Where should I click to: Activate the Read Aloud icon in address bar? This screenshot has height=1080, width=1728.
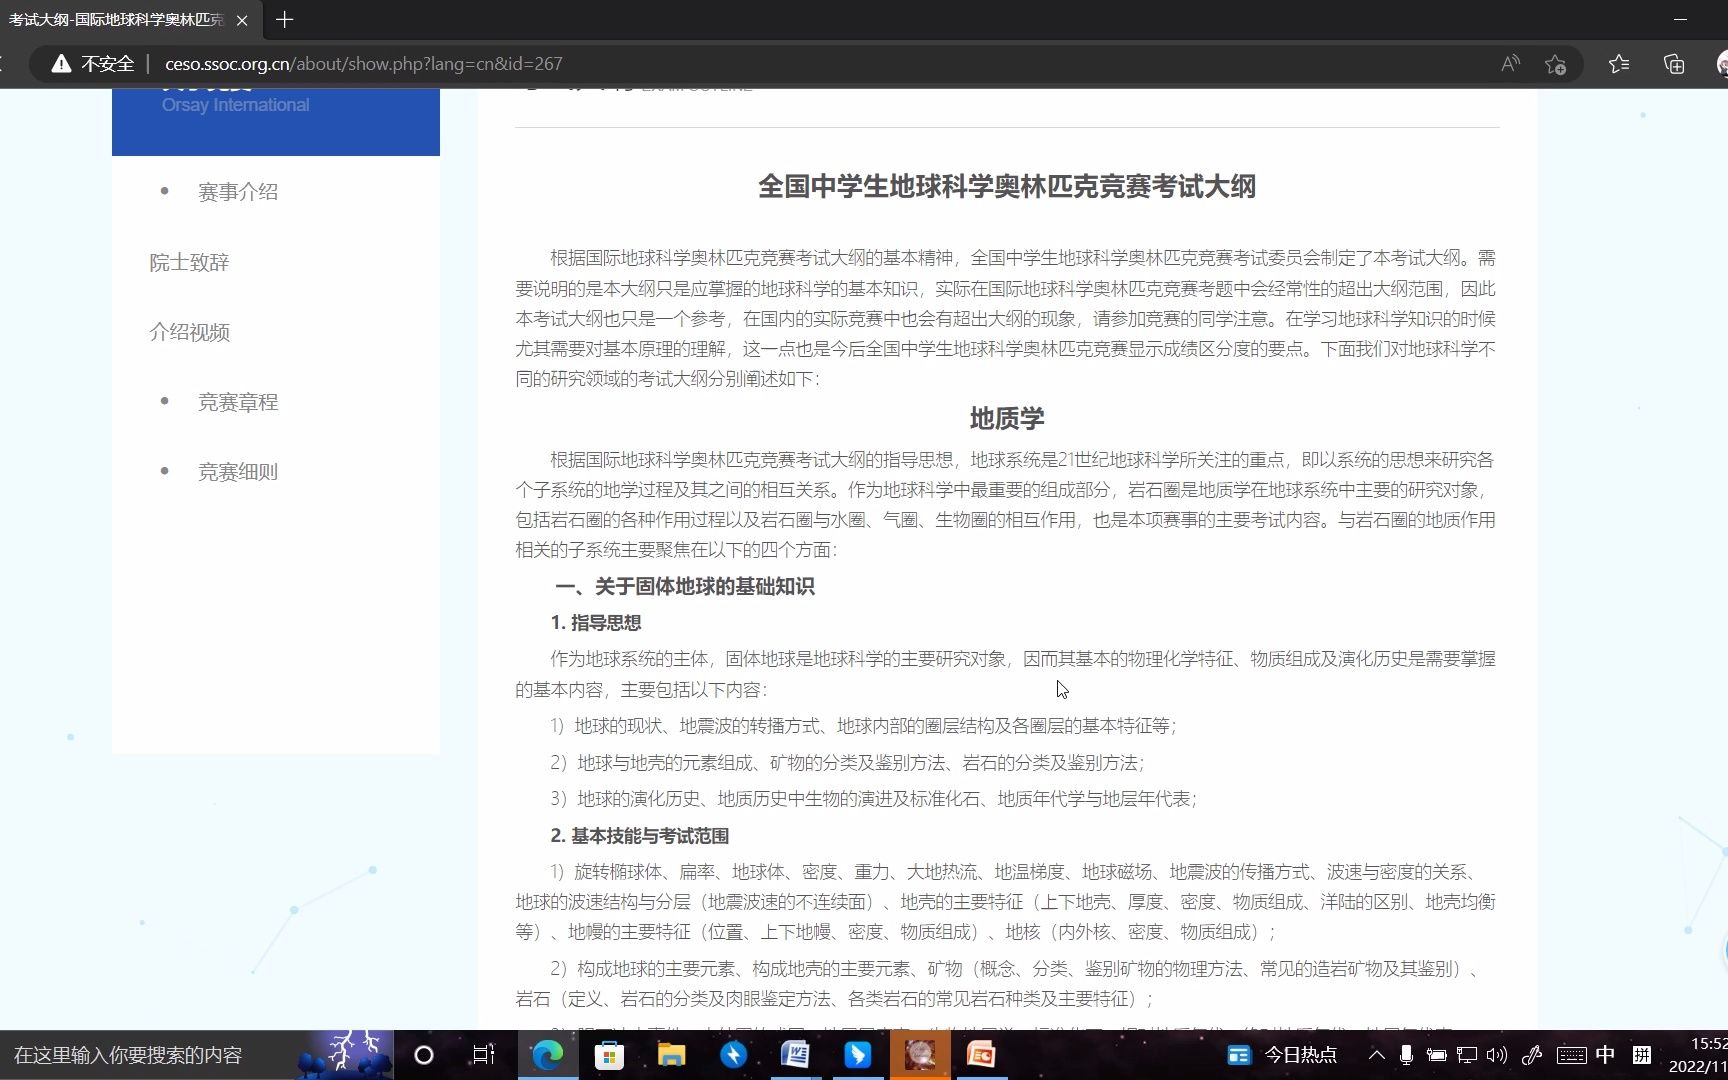1510,64
